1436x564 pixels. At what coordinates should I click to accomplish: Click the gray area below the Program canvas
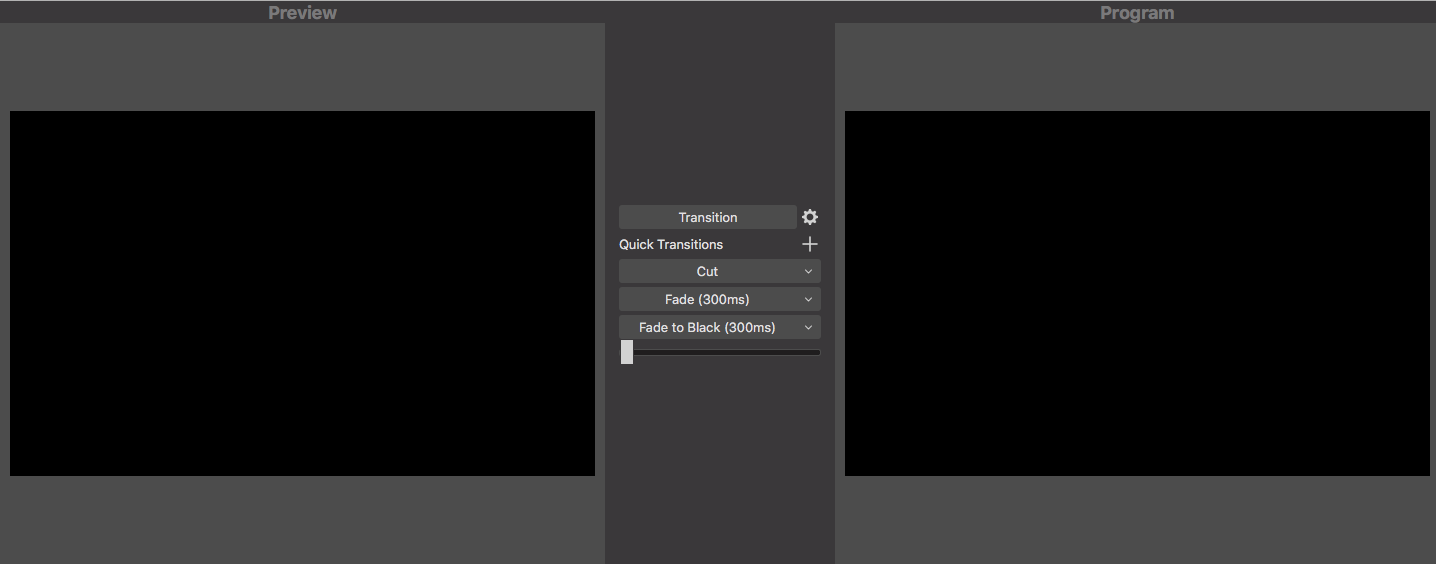coord(1137,520)
